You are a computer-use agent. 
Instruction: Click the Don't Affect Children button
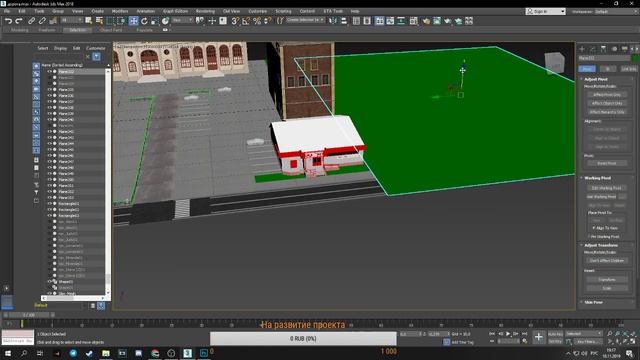(607, 260)
